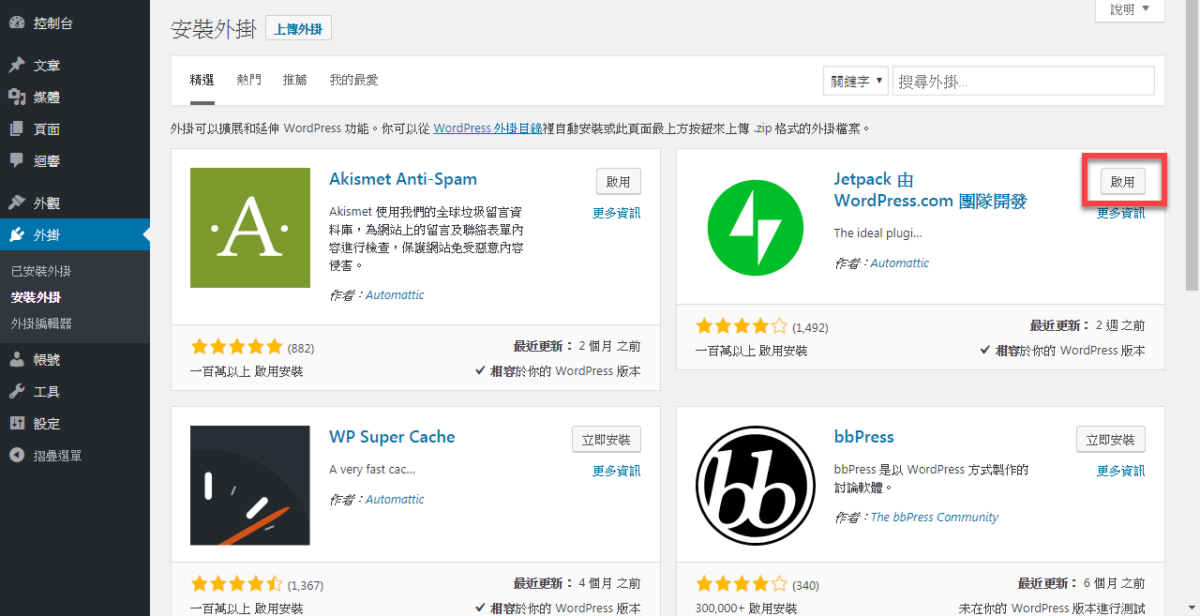This screenshot has height=616, width=1200.
Task: Click the bbPress star rating
Action: [742, 584]
